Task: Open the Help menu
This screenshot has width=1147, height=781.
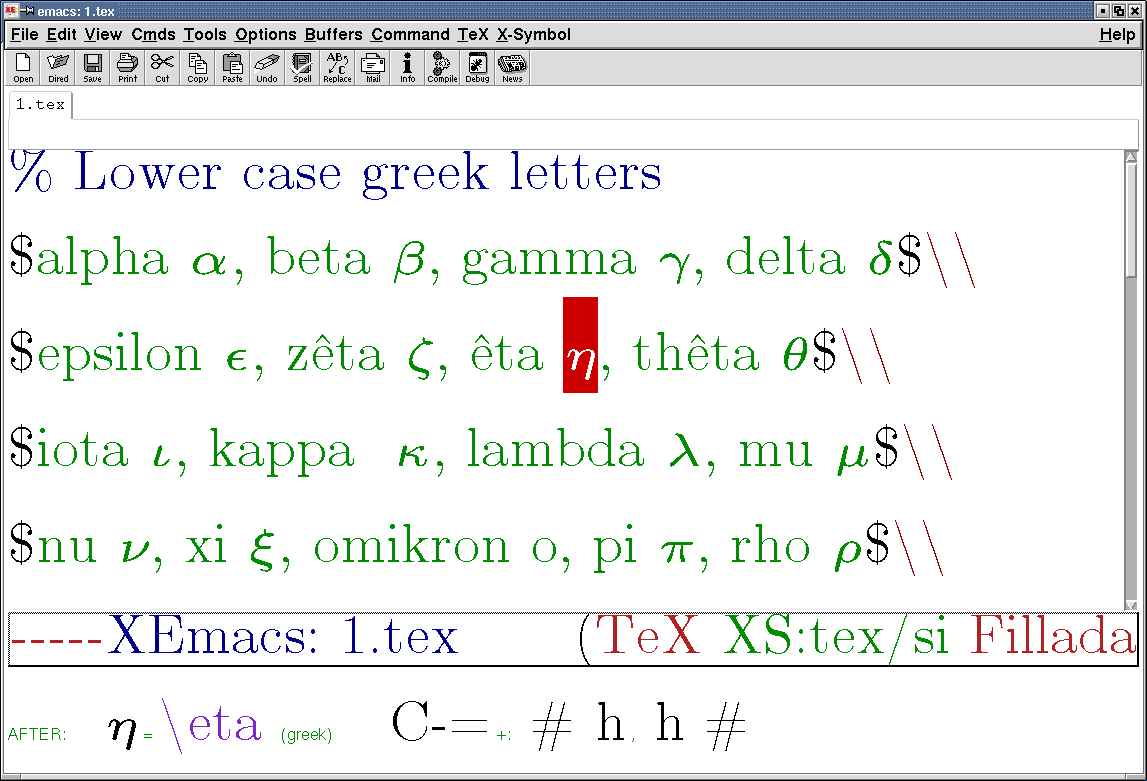Action: [1117, 34]
